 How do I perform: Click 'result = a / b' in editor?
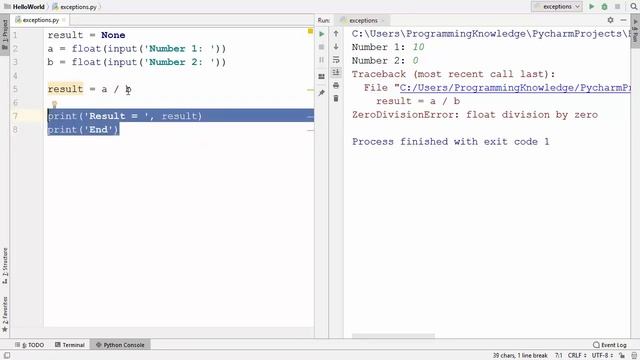point(89,89)
